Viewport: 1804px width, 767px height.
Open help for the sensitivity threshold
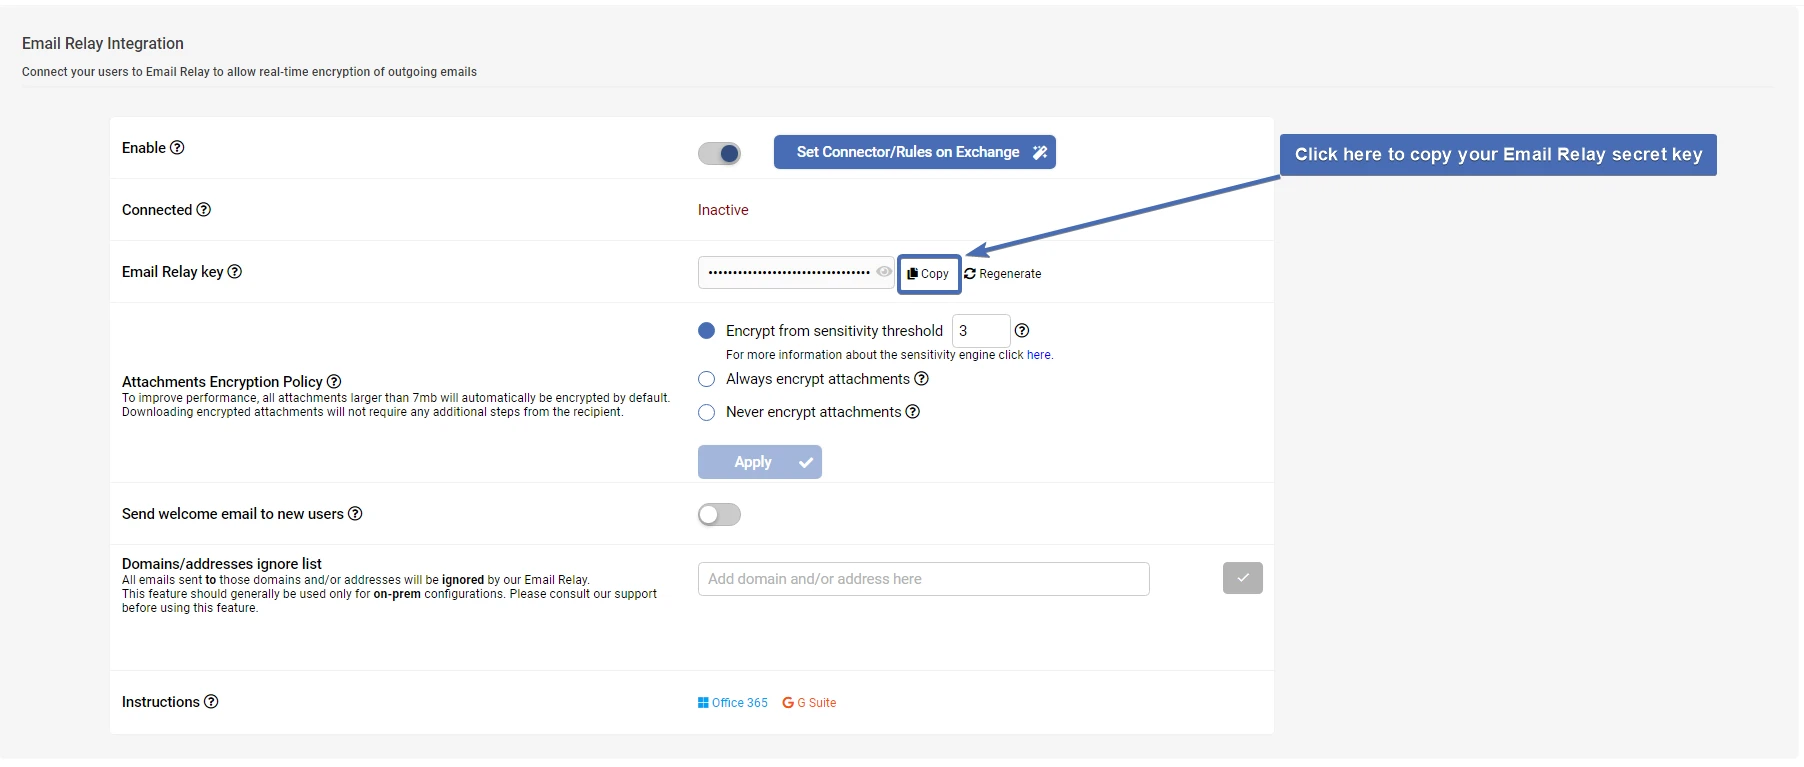click(x=1022, y=330)
